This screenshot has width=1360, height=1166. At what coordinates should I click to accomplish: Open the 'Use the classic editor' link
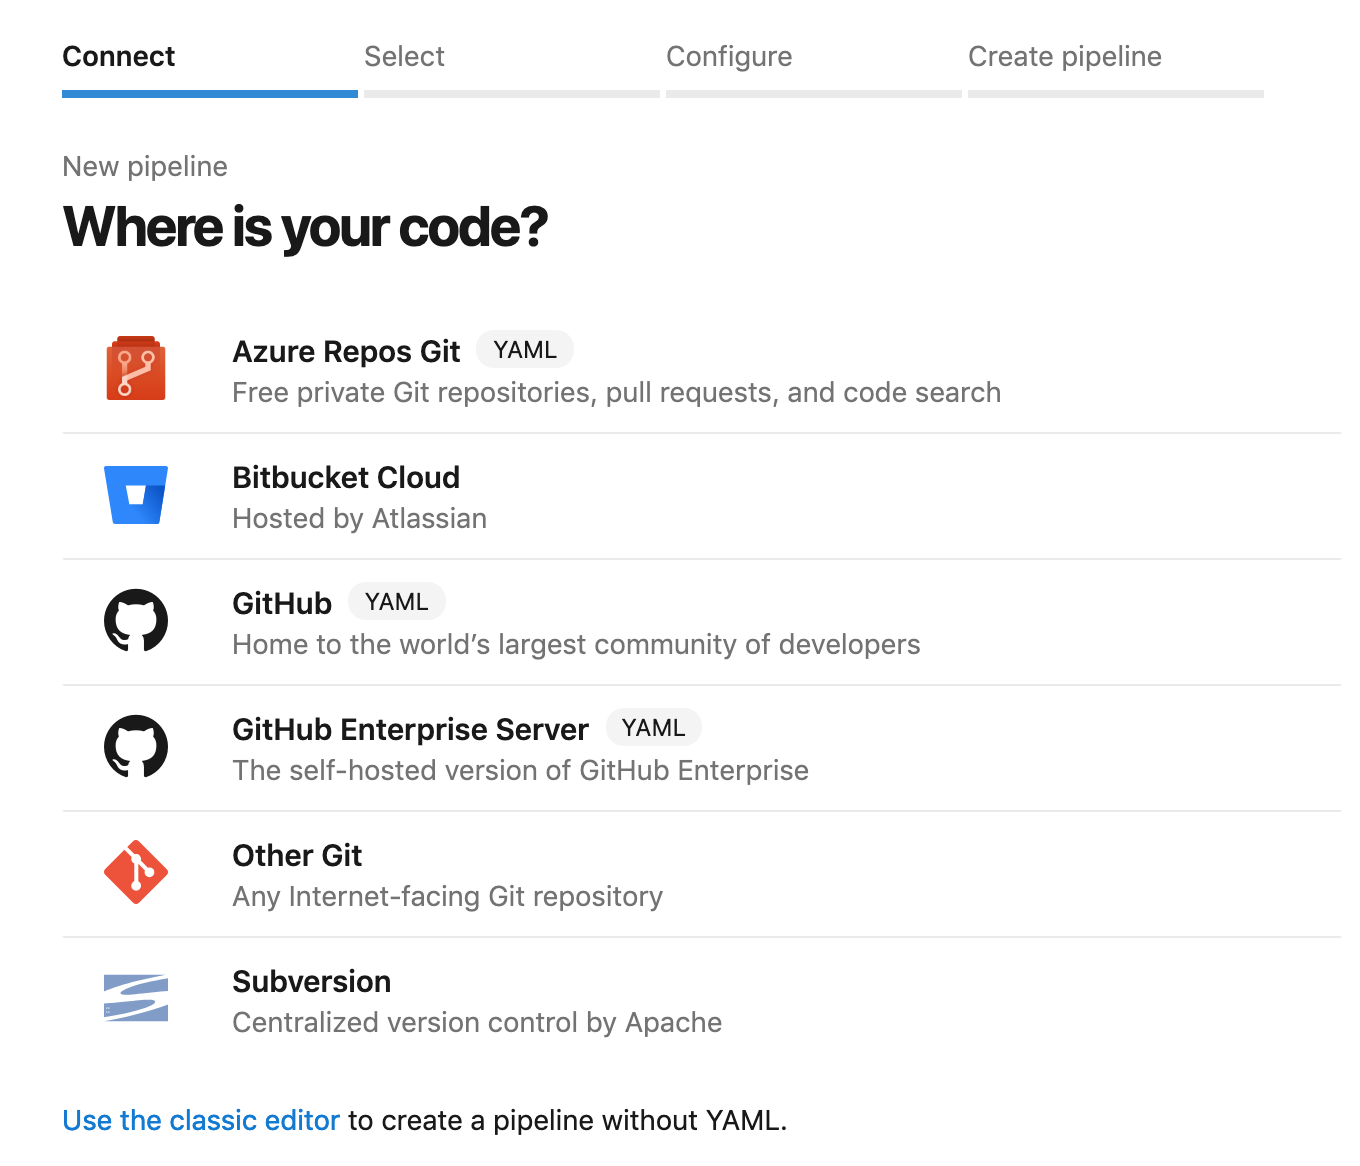pyautogui.click(x=201, y=1120)
